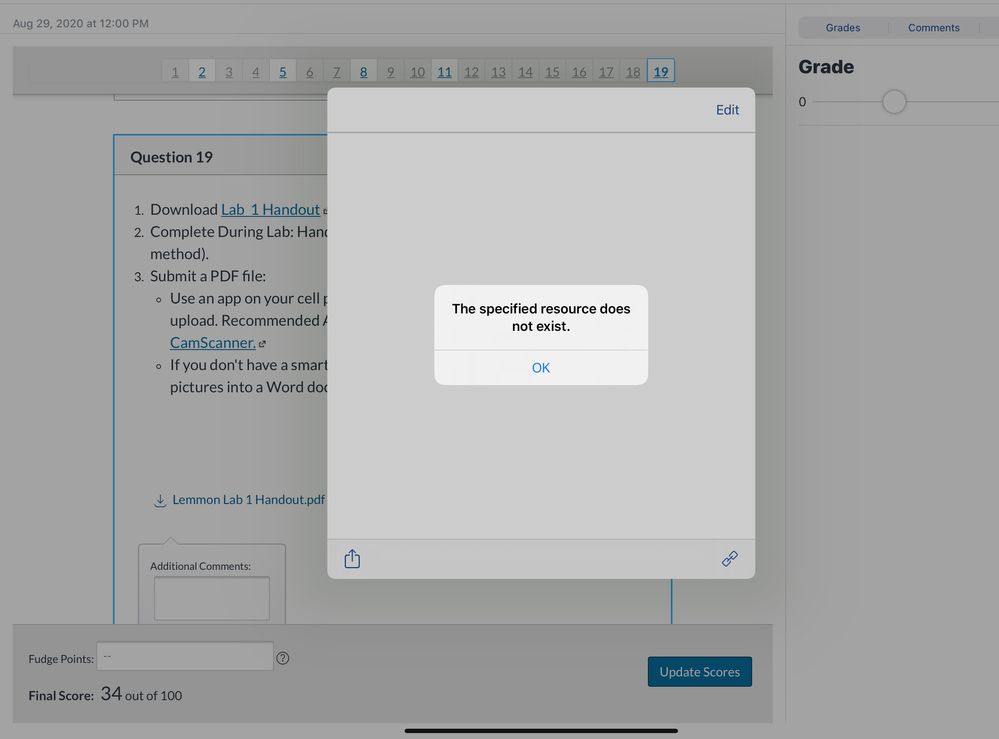
Task: Open the Lemmon Lab 1 Handout.pdf file link
Action: [x=248, y=500]
